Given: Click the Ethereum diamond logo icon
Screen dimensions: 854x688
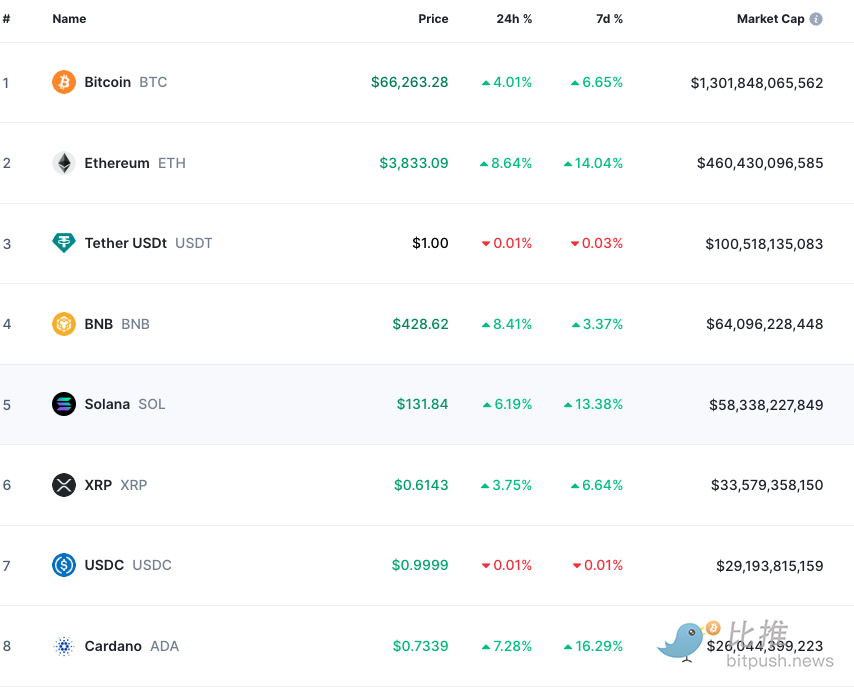Looking at the screenshot, I should tap(64, 163).
